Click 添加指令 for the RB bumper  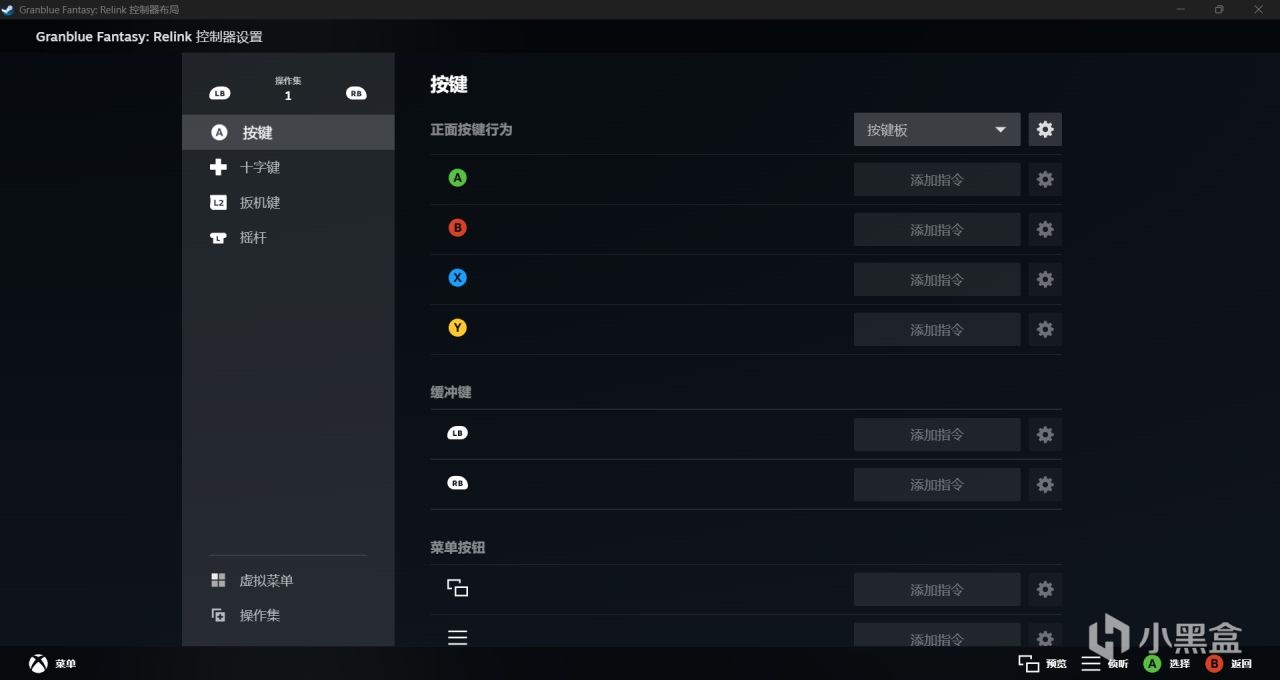[x=936, y=485]
